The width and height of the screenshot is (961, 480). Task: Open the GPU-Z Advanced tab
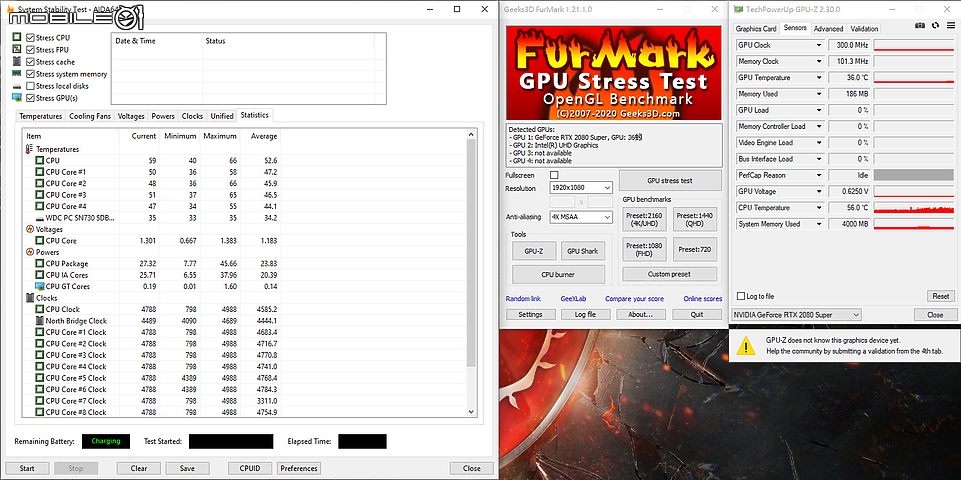coord(829,29)
